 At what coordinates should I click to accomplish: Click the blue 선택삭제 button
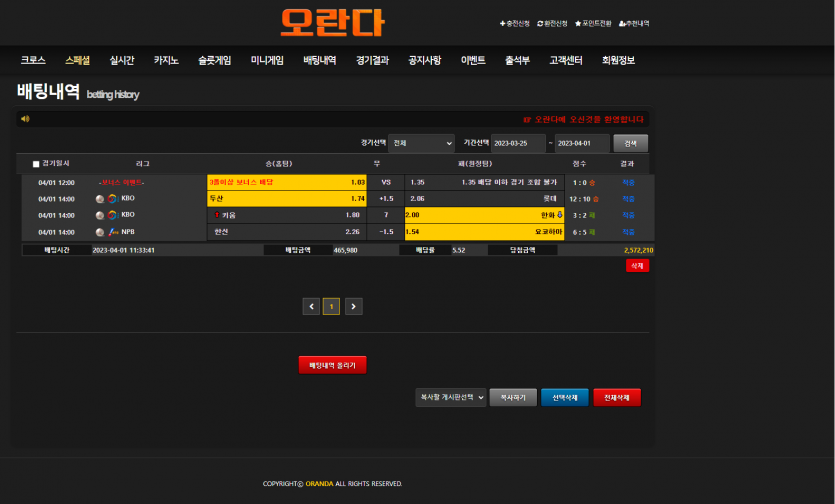click(x=564, y=397)
